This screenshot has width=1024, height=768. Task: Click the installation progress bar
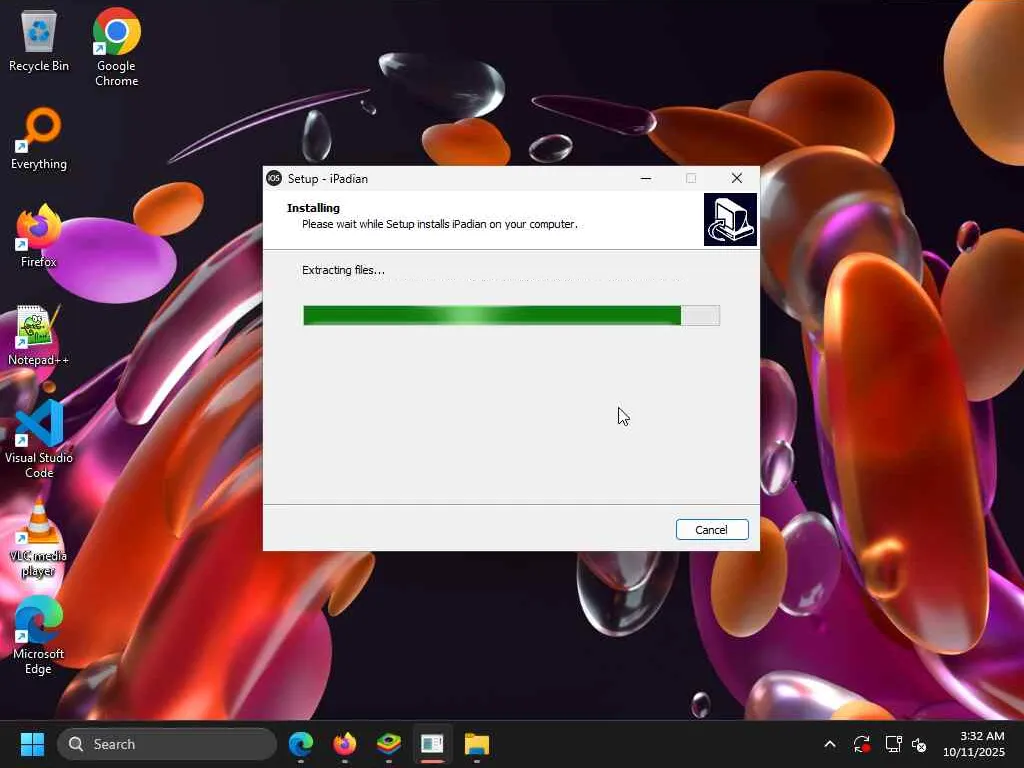(511, 315)
